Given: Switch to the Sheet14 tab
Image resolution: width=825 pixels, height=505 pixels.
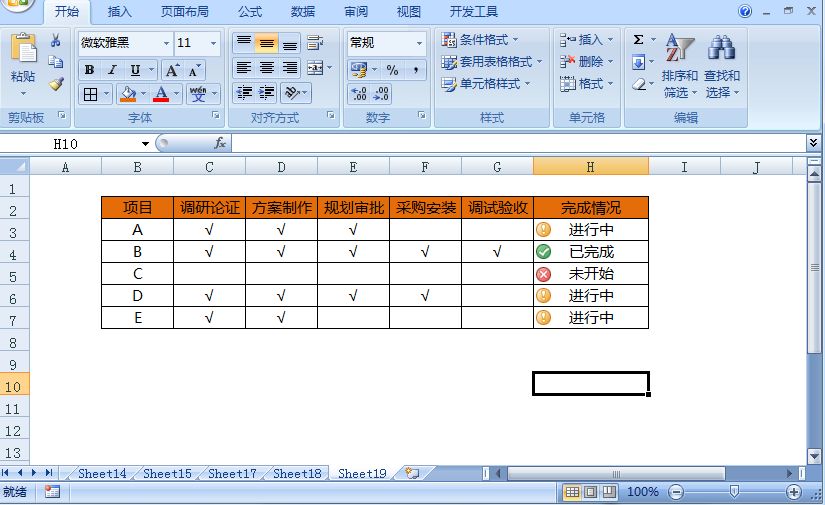Looking at the screenshot, I should (102, 473).
